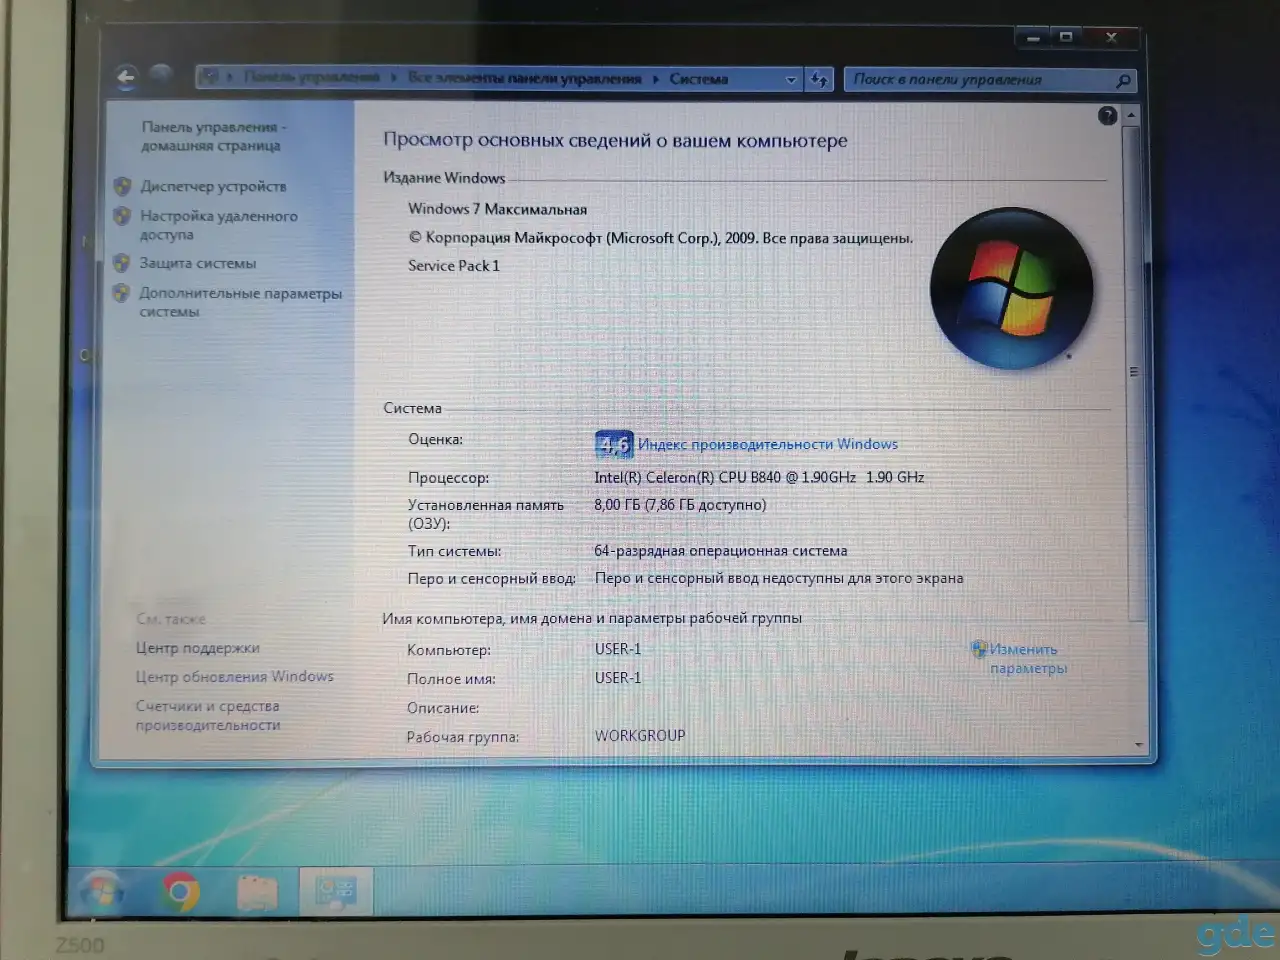Viewport: 1280px width, 960px height.
Task: Click the shield icon beside Защита системы
Action: point(121,263)
